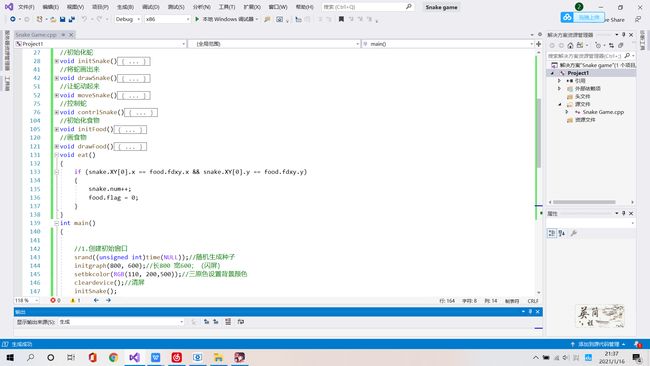Open the output source 生成 dropdown
The image size is (650, 366).
pos(121,322)
